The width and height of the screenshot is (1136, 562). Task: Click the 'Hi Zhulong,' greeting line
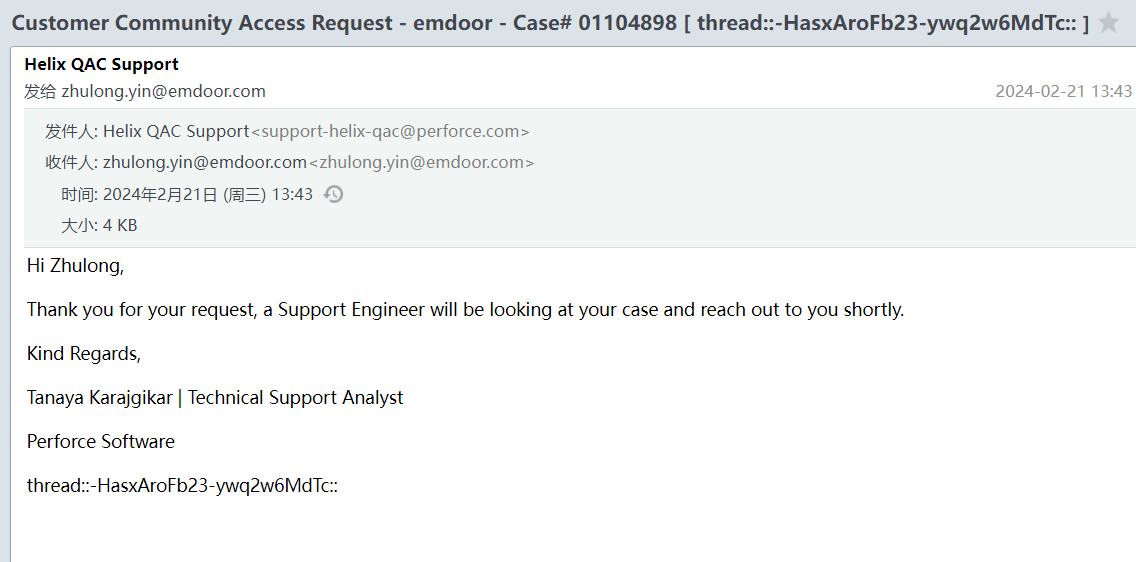(75, 266)
